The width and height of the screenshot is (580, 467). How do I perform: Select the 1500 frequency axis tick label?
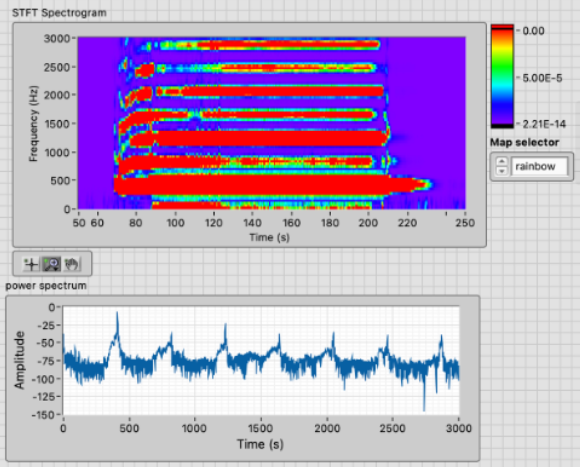[57, 124]
